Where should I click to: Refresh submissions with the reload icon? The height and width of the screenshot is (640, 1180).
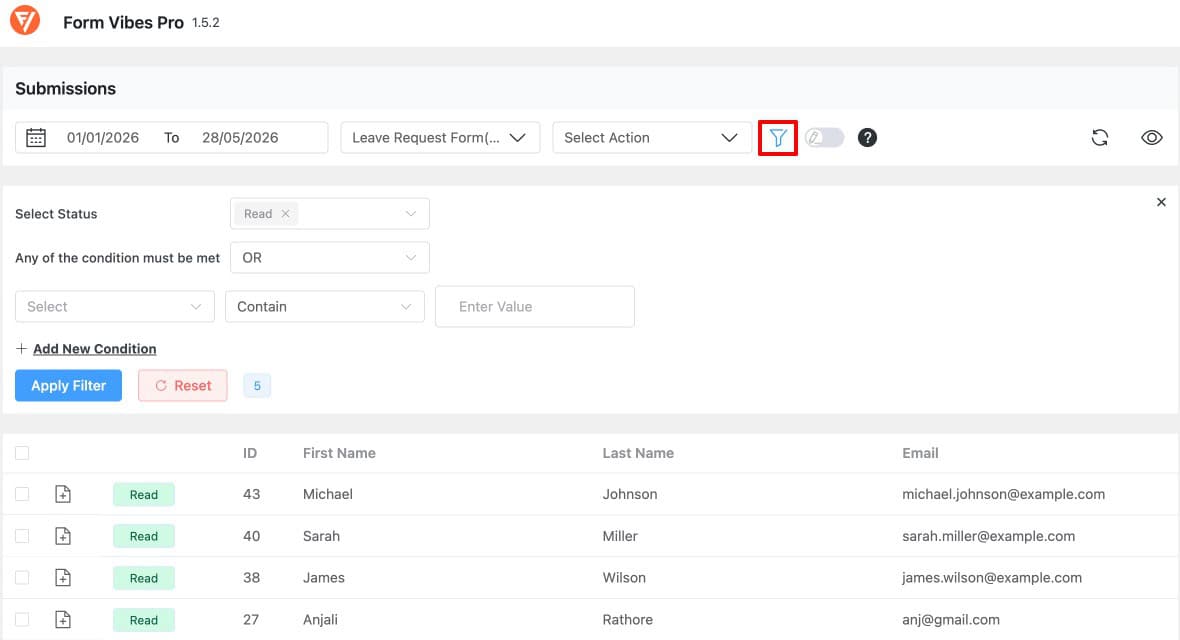pyautogui.click(x=1099, y=138)
